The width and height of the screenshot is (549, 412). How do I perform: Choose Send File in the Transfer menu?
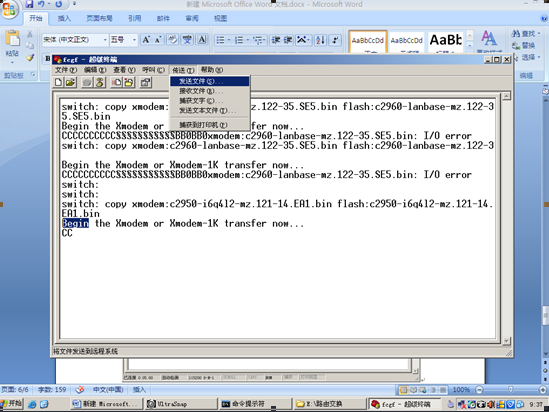point(209,81)
